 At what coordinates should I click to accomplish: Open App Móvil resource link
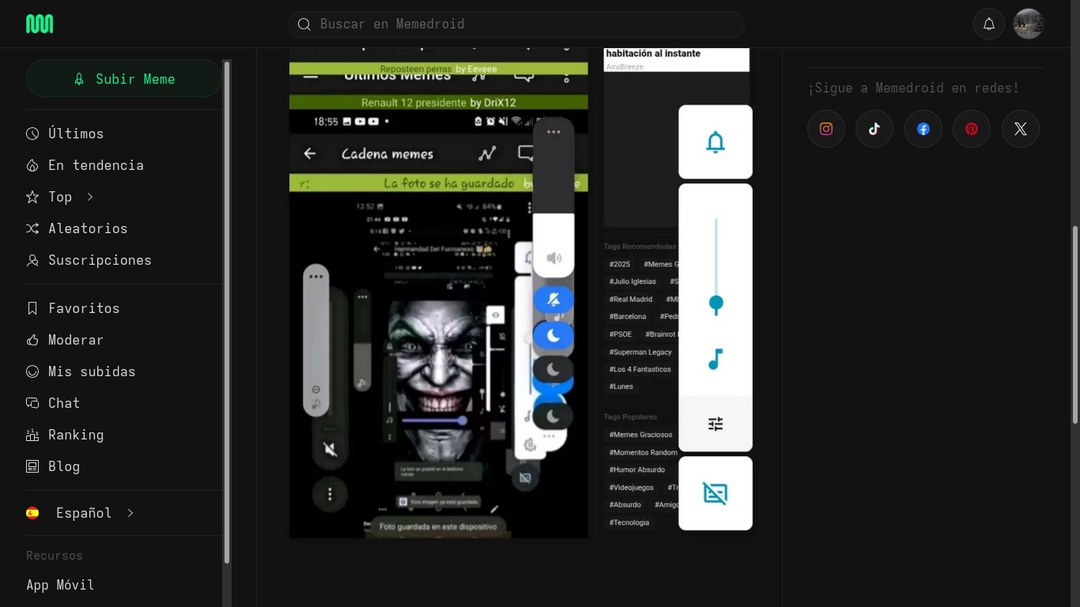pos(60,585)
